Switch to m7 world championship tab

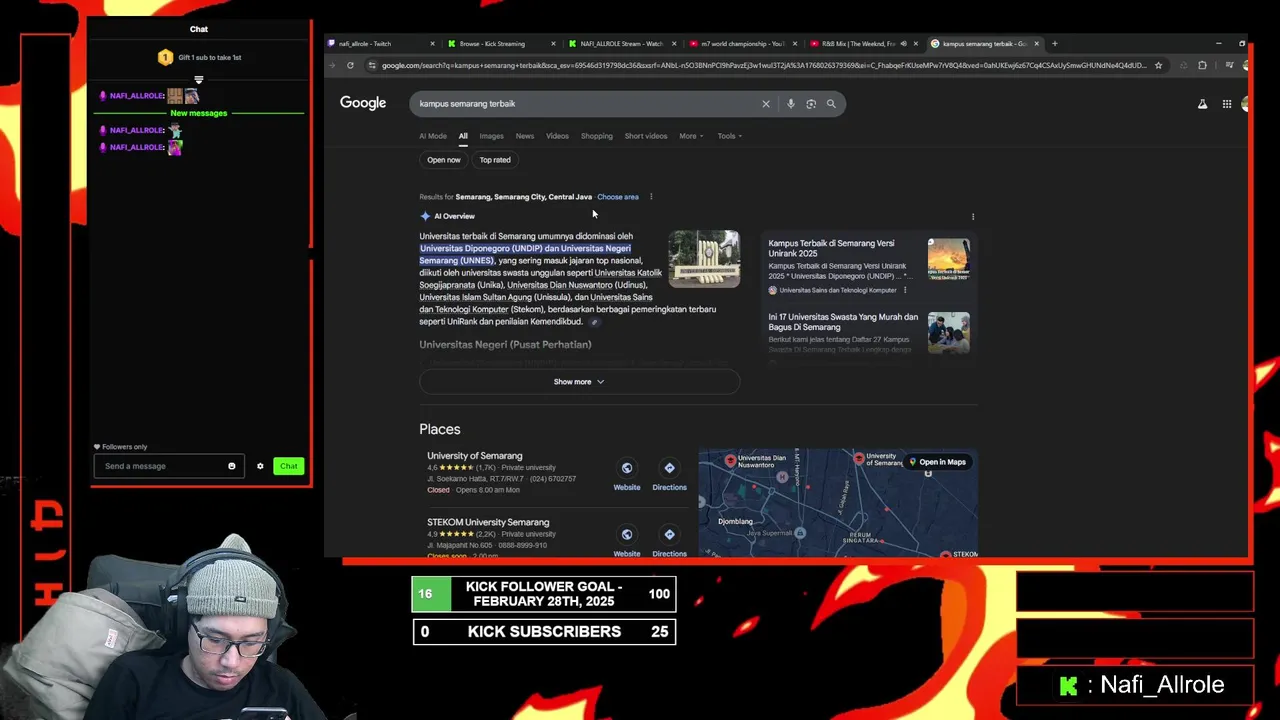coord(742,44)
